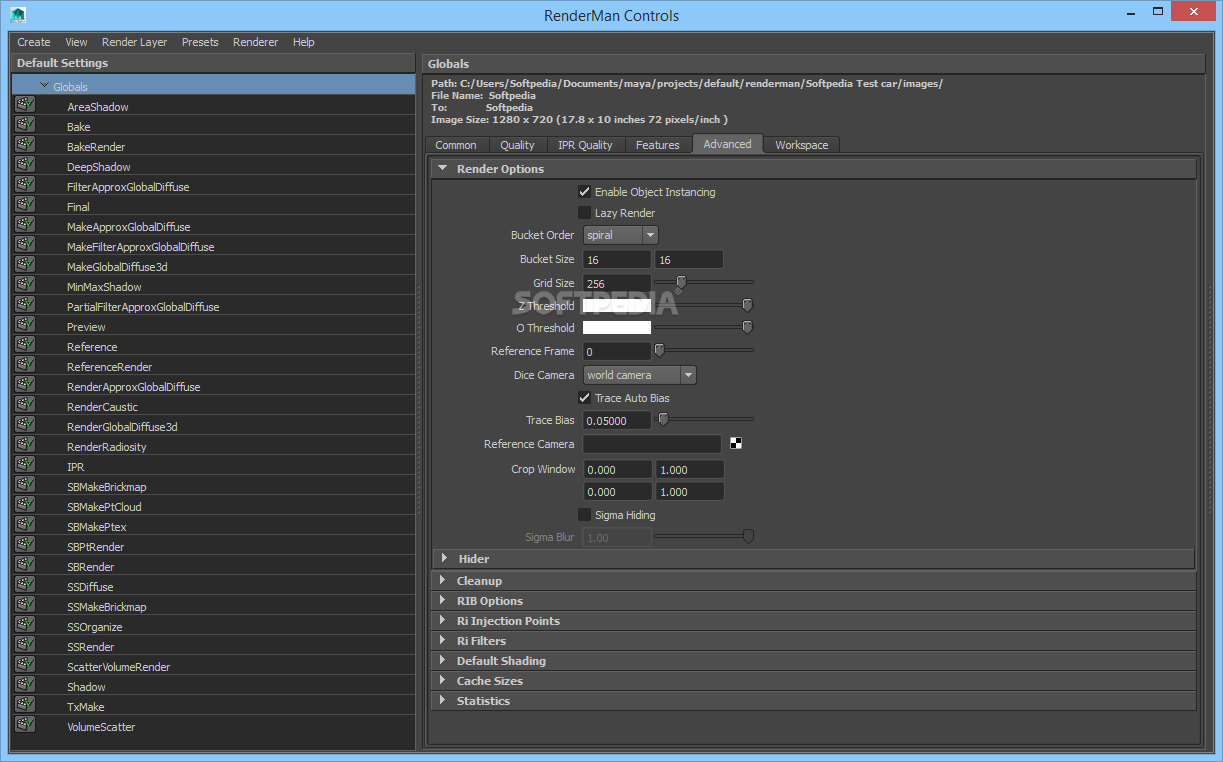Click the Trace Bias slider handle
This screenshot has height=762, width=1223.
coord(662,420)
